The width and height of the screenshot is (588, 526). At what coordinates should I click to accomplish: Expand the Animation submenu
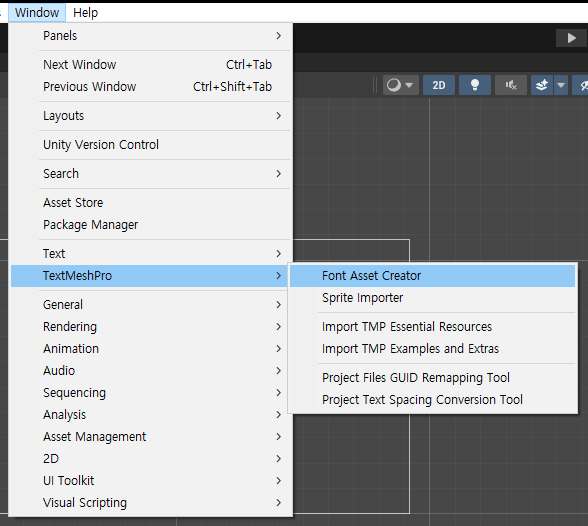(x=150, y=349)
